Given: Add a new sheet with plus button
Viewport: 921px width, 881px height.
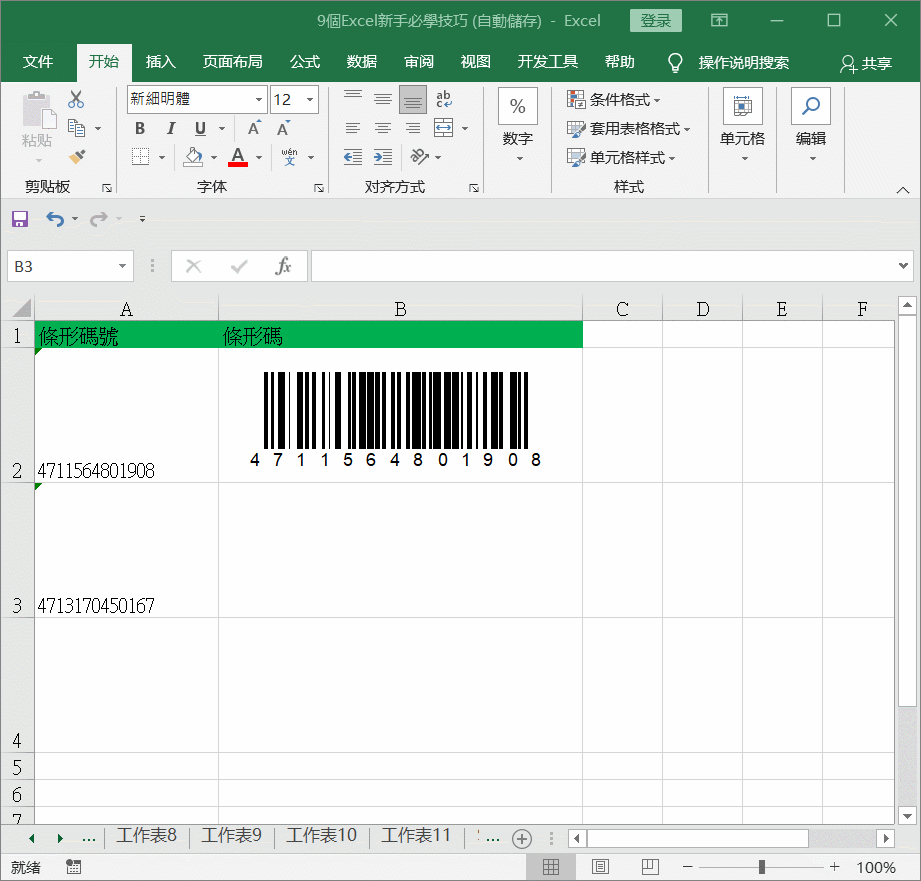Looking at the screenshot, I should tap(522, 838).
